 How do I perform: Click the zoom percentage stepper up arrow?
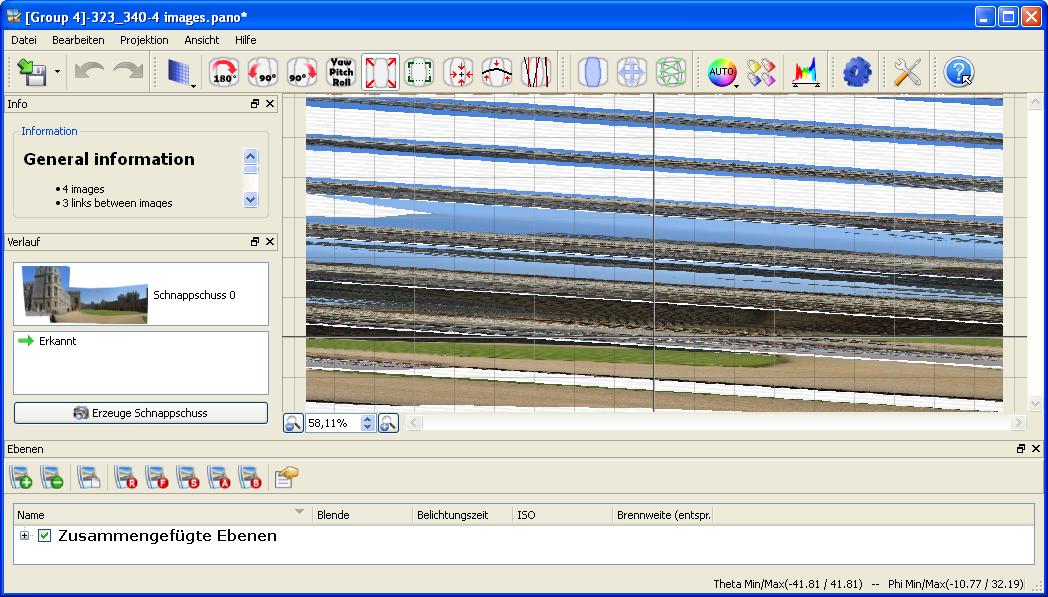[x=367, y=419]
